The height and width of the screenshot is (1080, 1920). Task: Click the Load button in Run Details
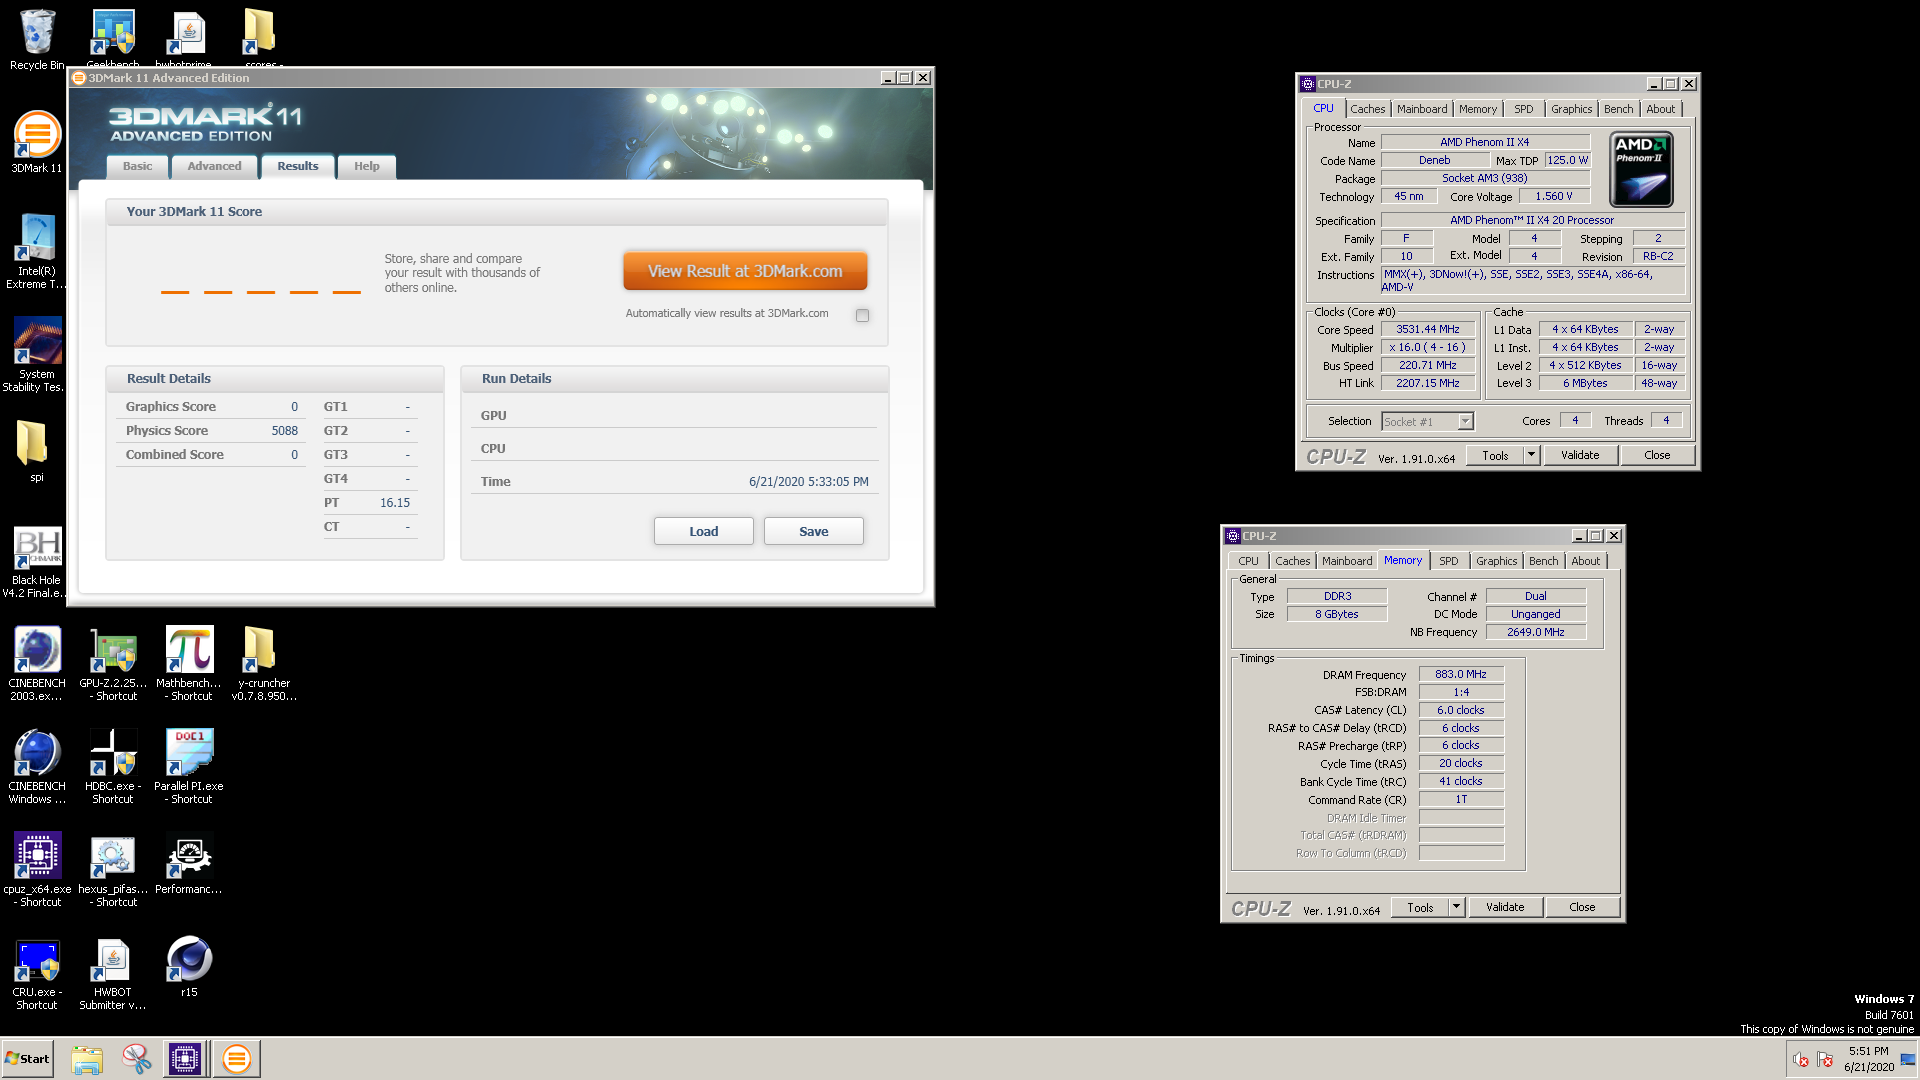[704, 531]
